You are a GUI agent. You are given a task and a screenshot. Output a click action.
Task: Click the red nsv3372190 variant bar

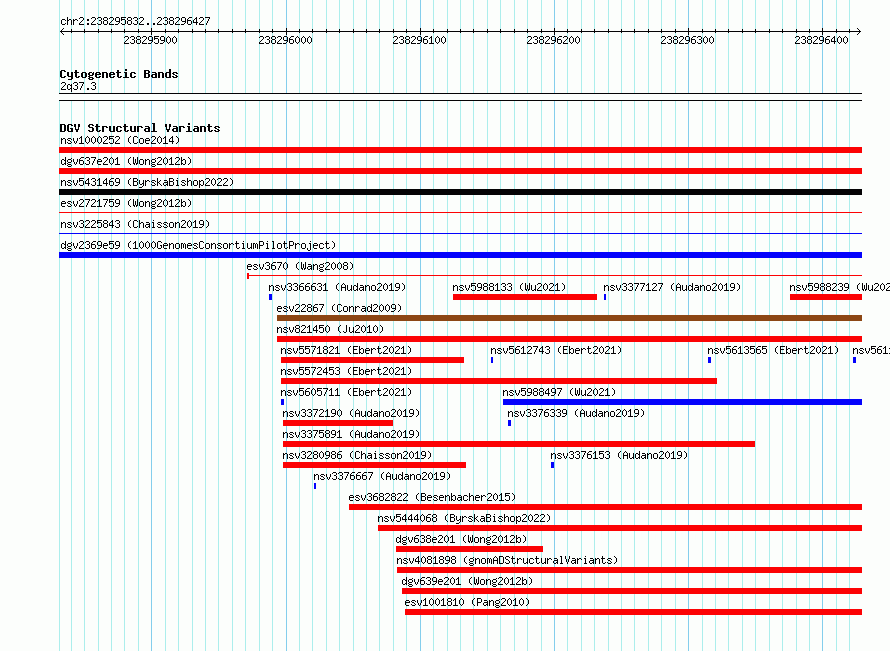coord(338,423)
